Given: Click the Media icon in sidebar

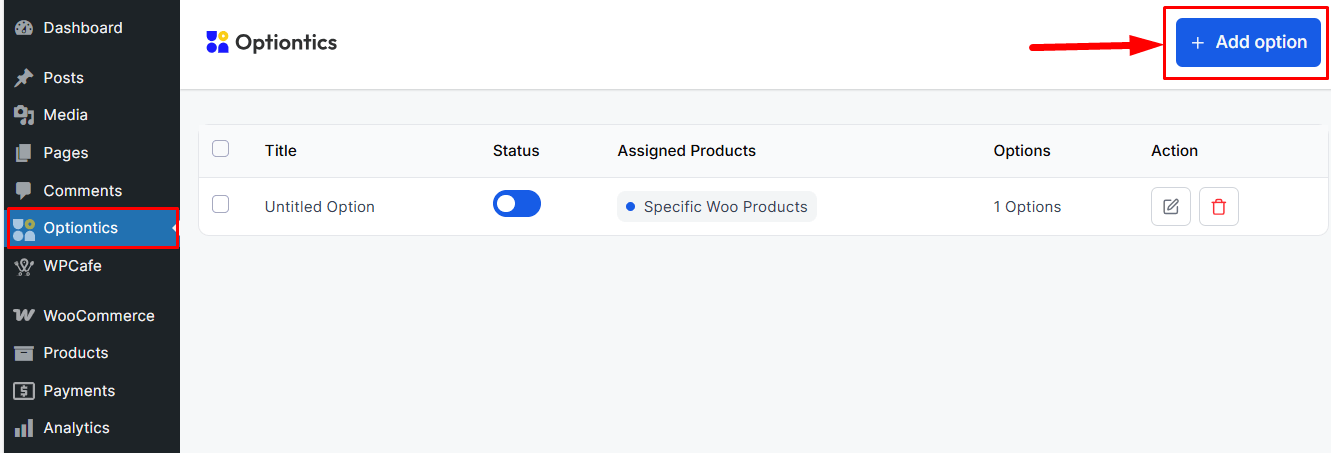Looking at the screenshot, I should click(24, 115).
